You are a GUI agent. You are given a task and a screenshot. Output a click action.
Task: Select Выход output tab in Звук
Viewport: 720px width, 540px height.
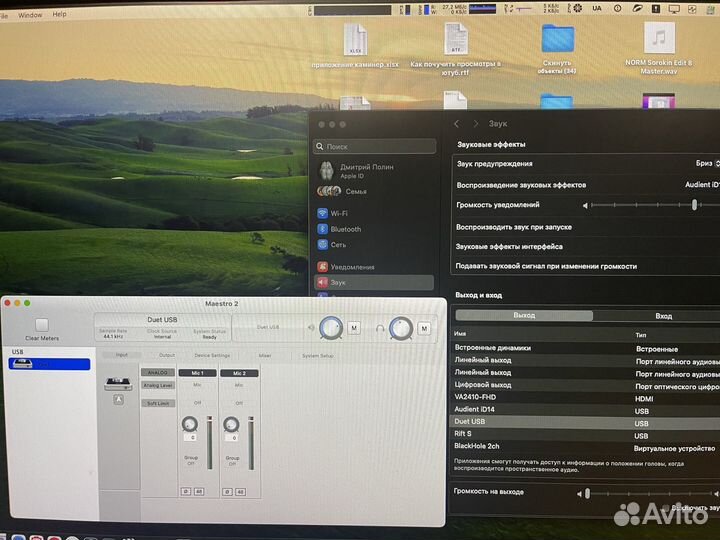click(x=524, y=315)
